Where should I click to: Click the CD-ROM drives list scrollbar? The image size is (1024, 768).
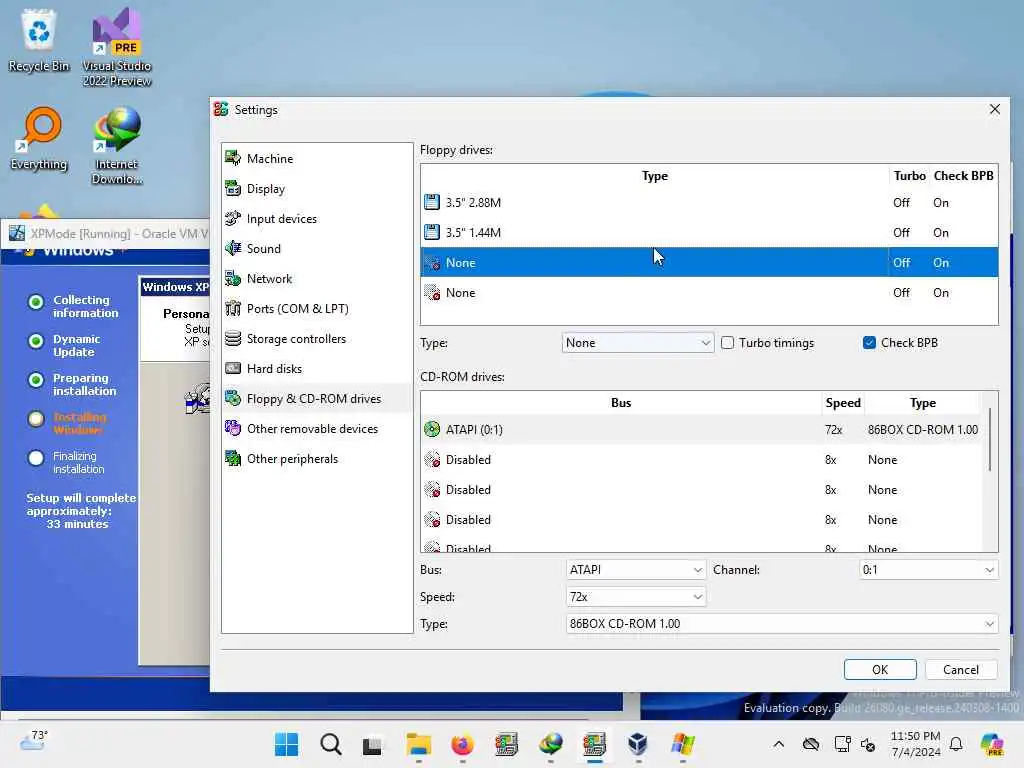tap(990, 439)
